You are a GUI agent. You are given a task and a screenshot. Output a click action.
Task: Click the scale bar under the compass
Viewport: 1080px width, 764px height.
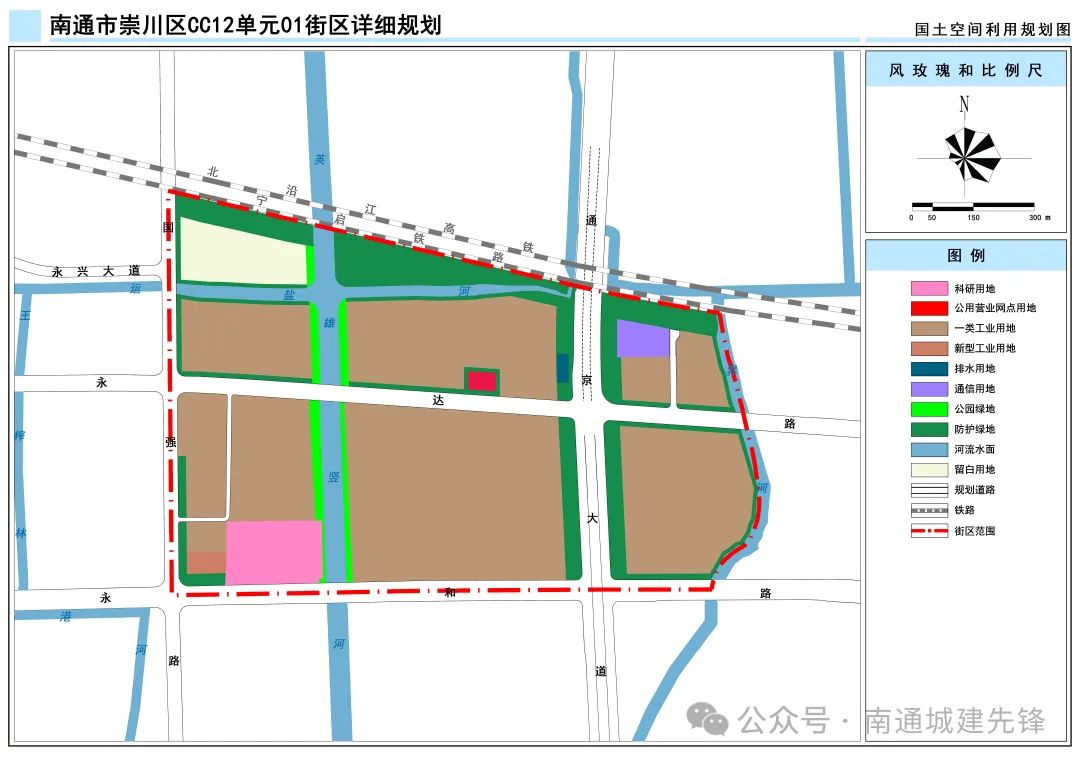[x=972, y=205]
